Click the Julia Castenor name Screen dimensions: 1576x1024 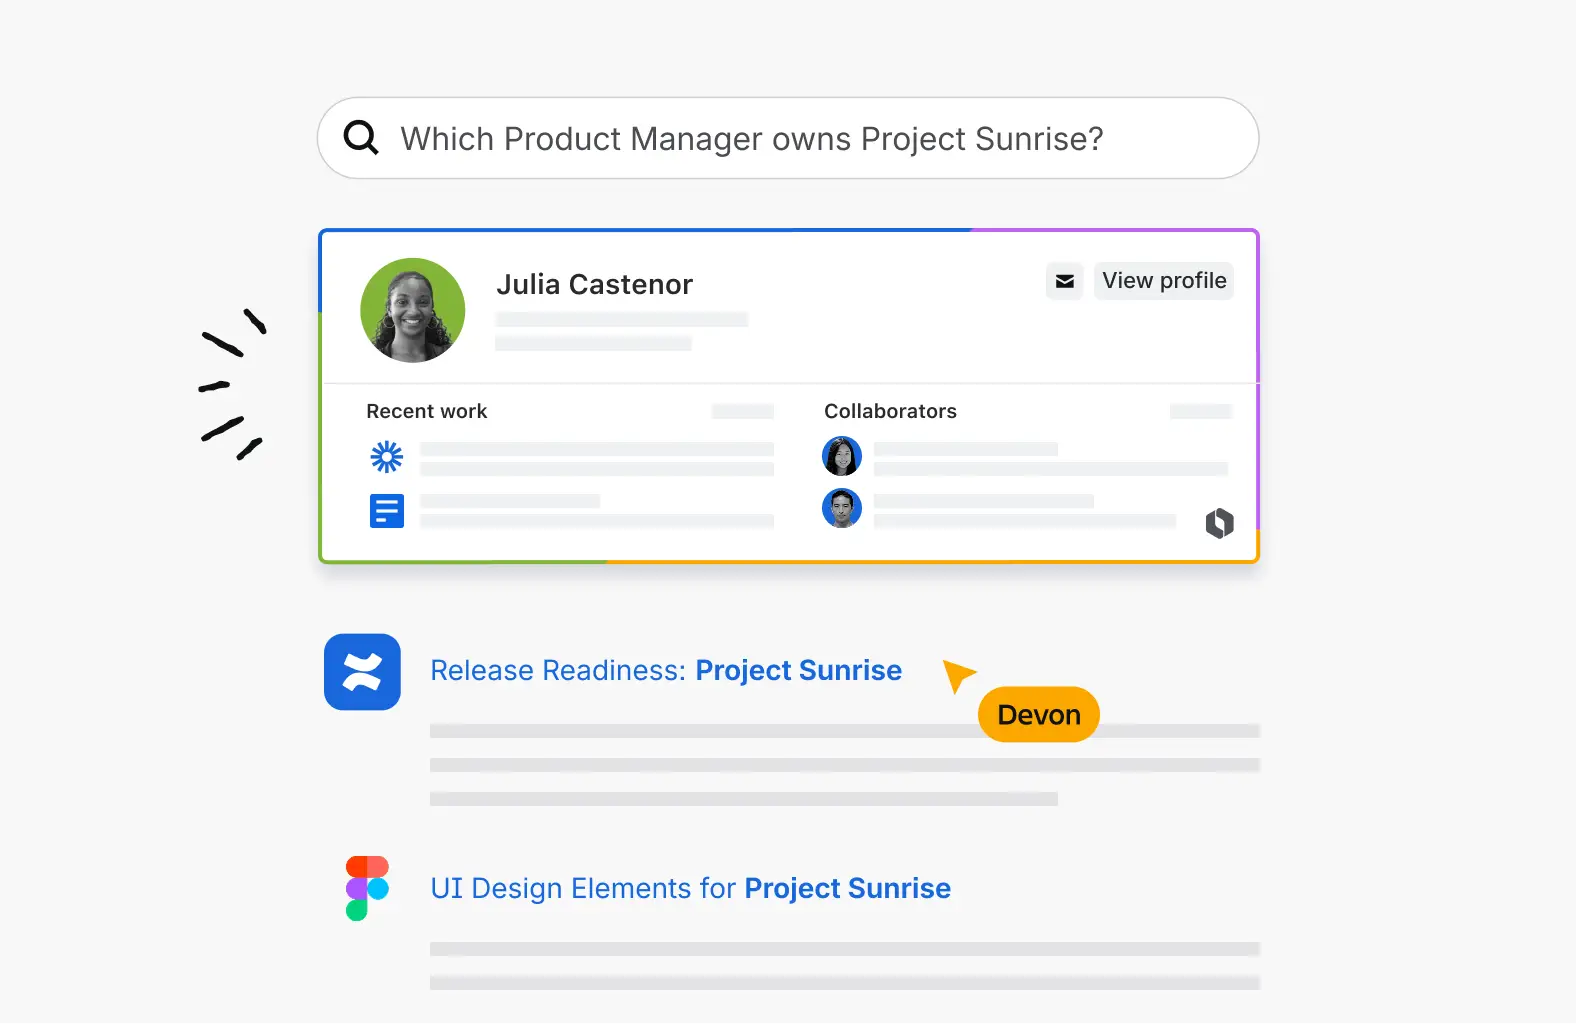coord(594,285)
